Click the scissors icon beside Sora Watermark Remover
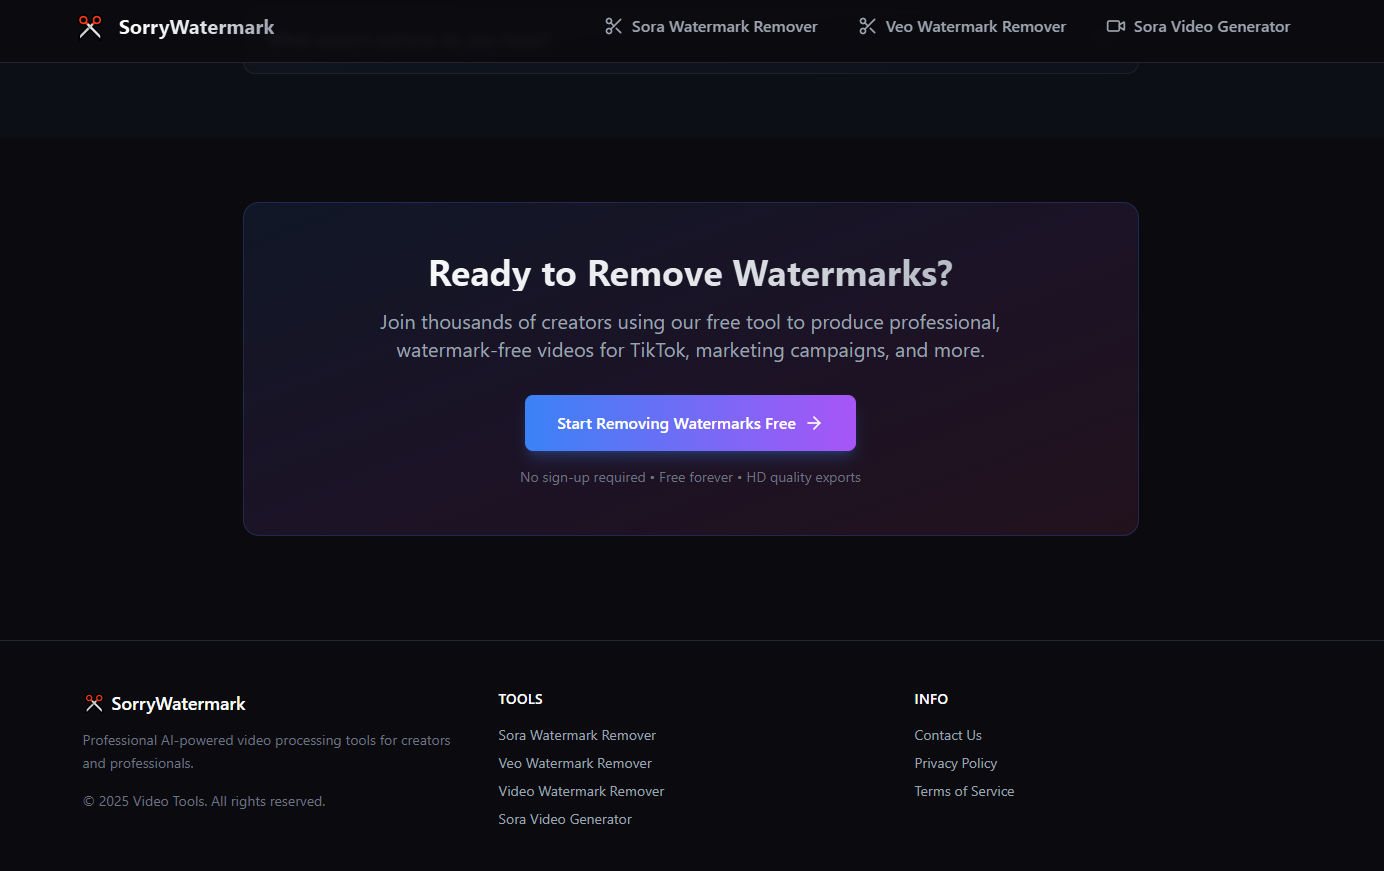 click(613, 26)
